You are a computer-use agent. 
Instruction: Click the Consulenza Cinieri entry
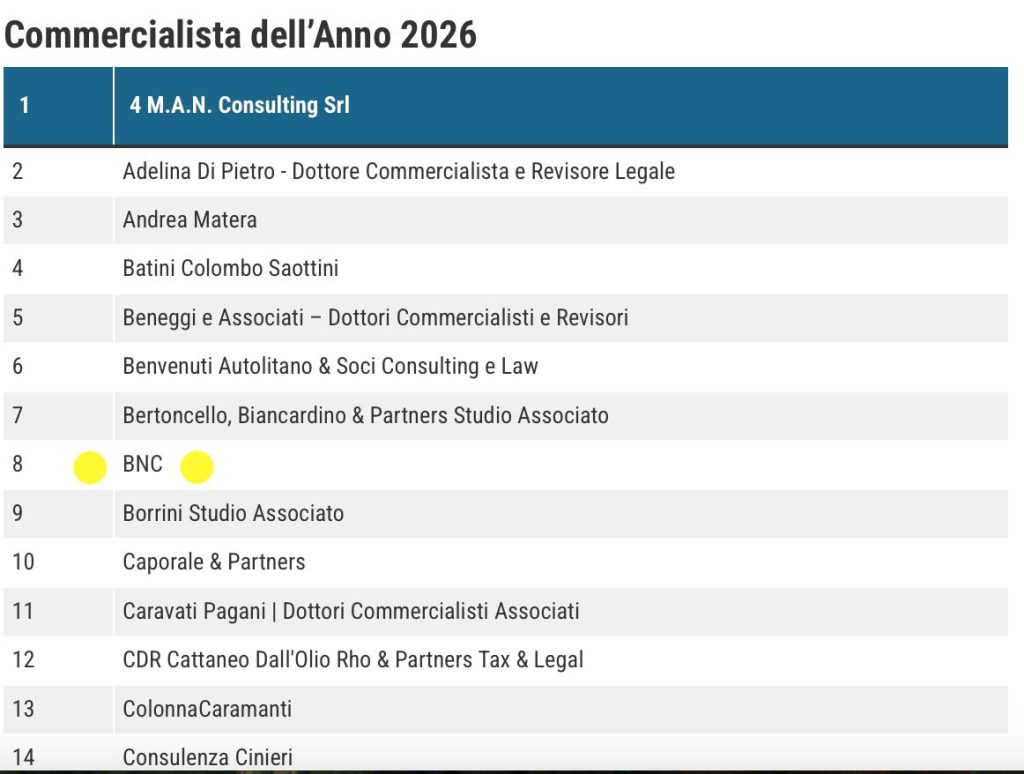coord(208,757)
